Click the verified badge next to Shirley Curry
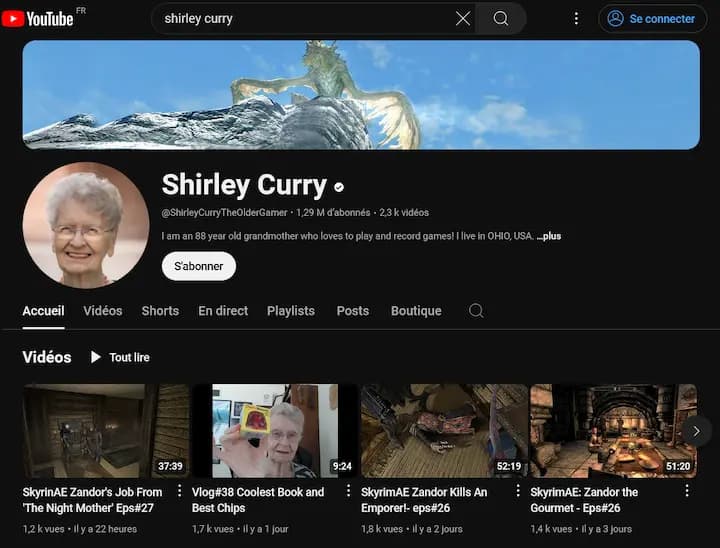The height and width of the screenshot is (548, 720). pos(339,187)
